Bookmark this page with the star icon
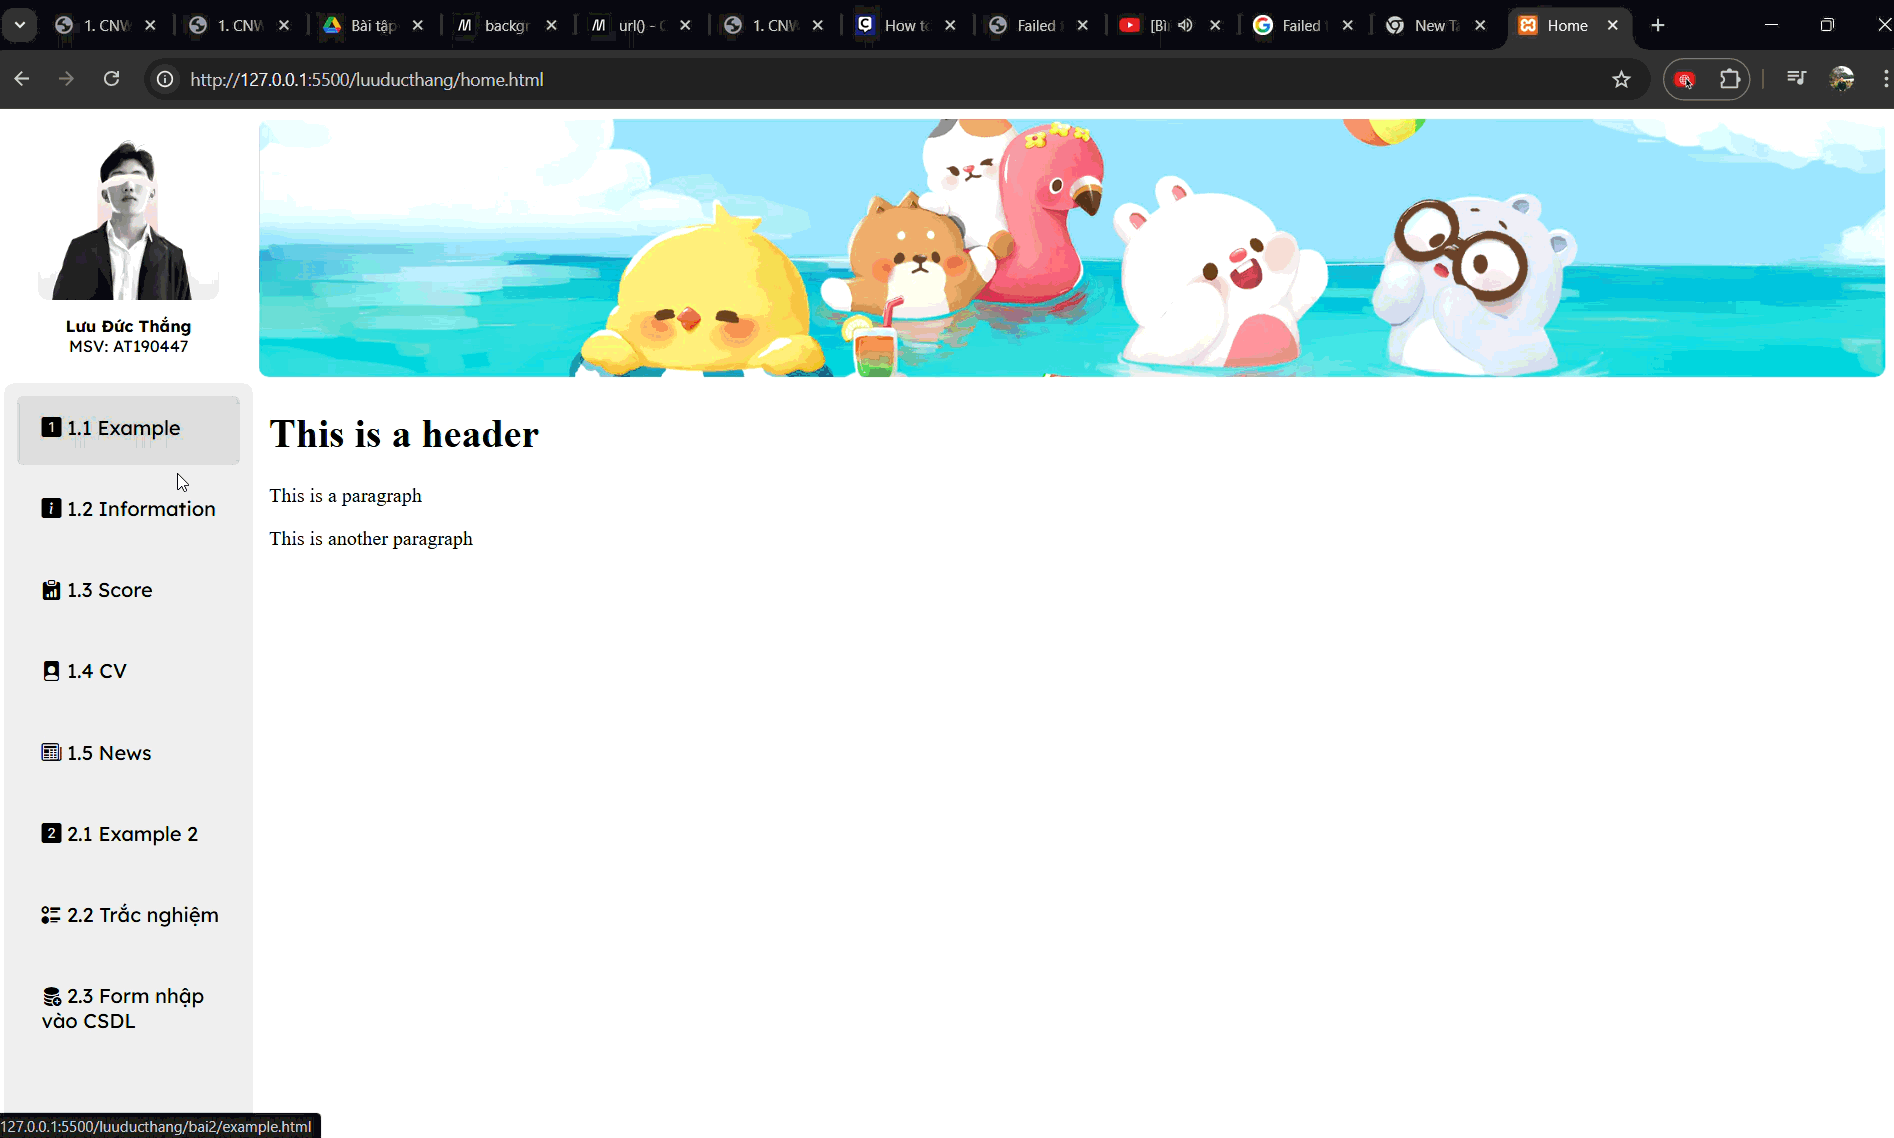Viewport: 1894px width, 1138px height. click(x=1621, y=79)
